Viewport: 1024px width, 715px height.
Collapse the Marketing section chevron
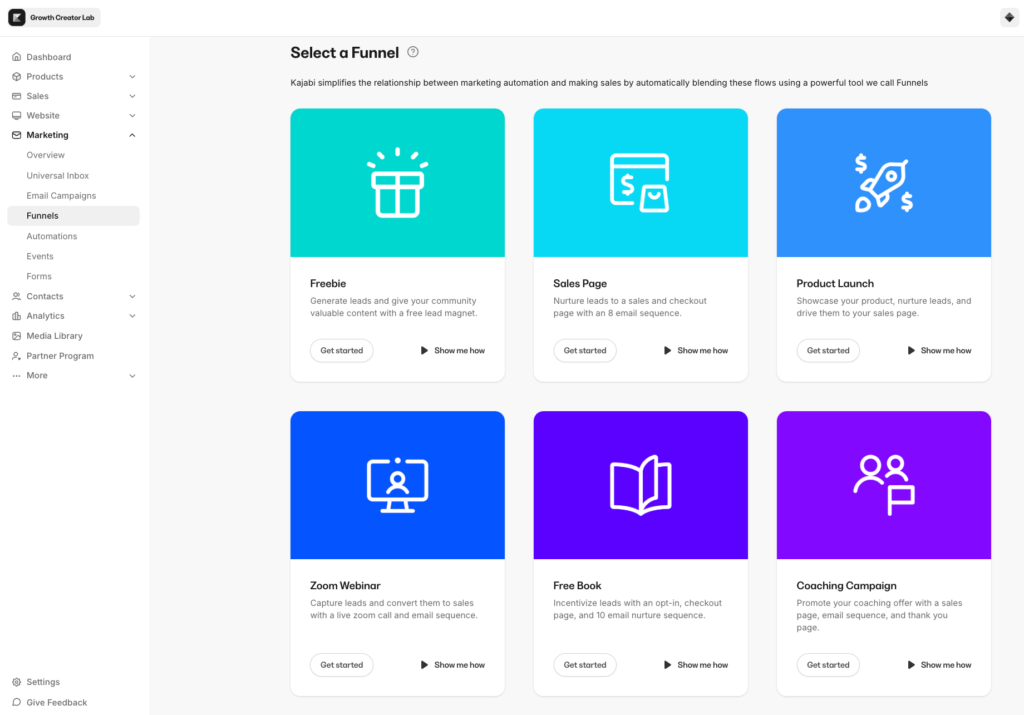tap(132, 135)
